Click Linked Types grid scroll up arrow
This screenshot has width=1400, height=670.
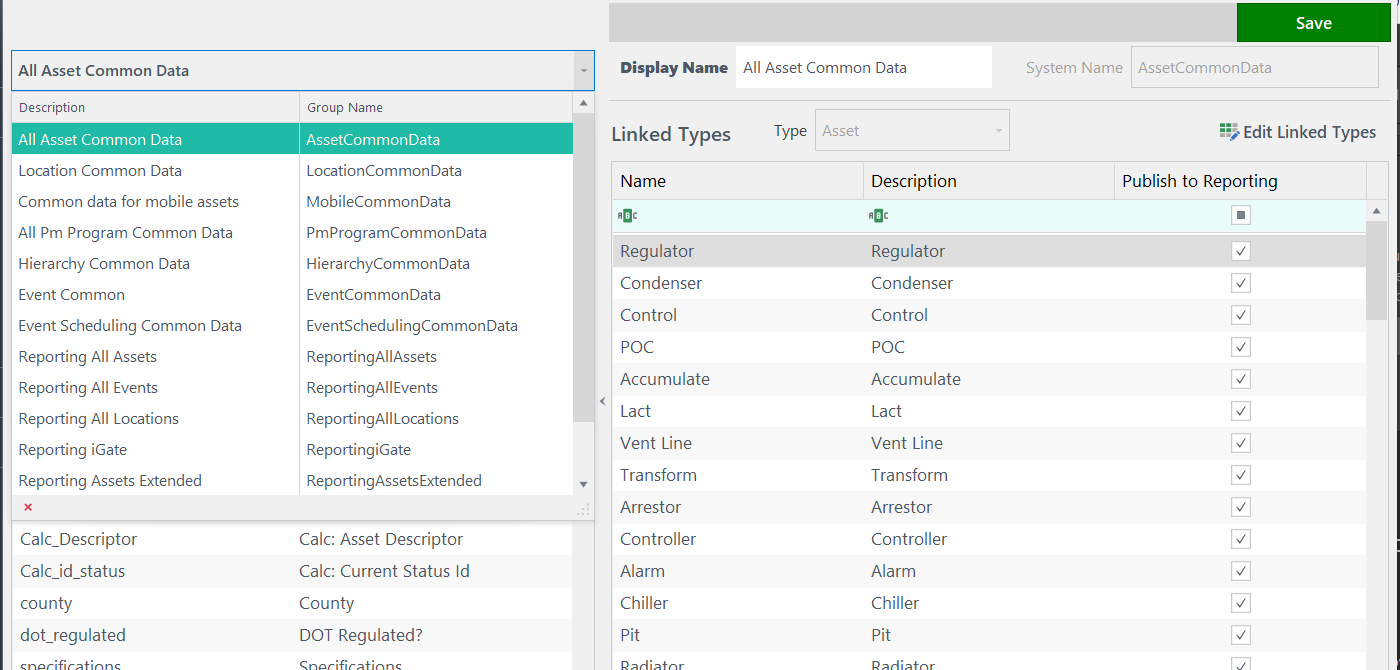click(1377, 211)
